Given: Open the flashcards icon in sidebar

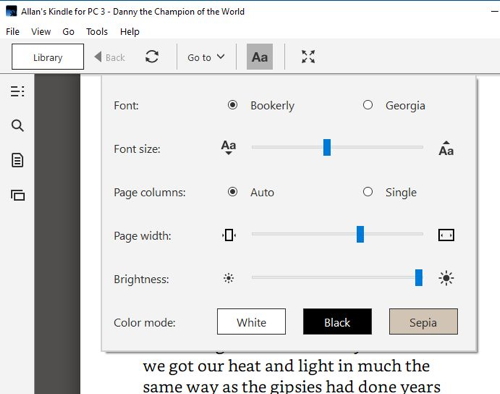Looking at the screenshot, I should (18, 195).
